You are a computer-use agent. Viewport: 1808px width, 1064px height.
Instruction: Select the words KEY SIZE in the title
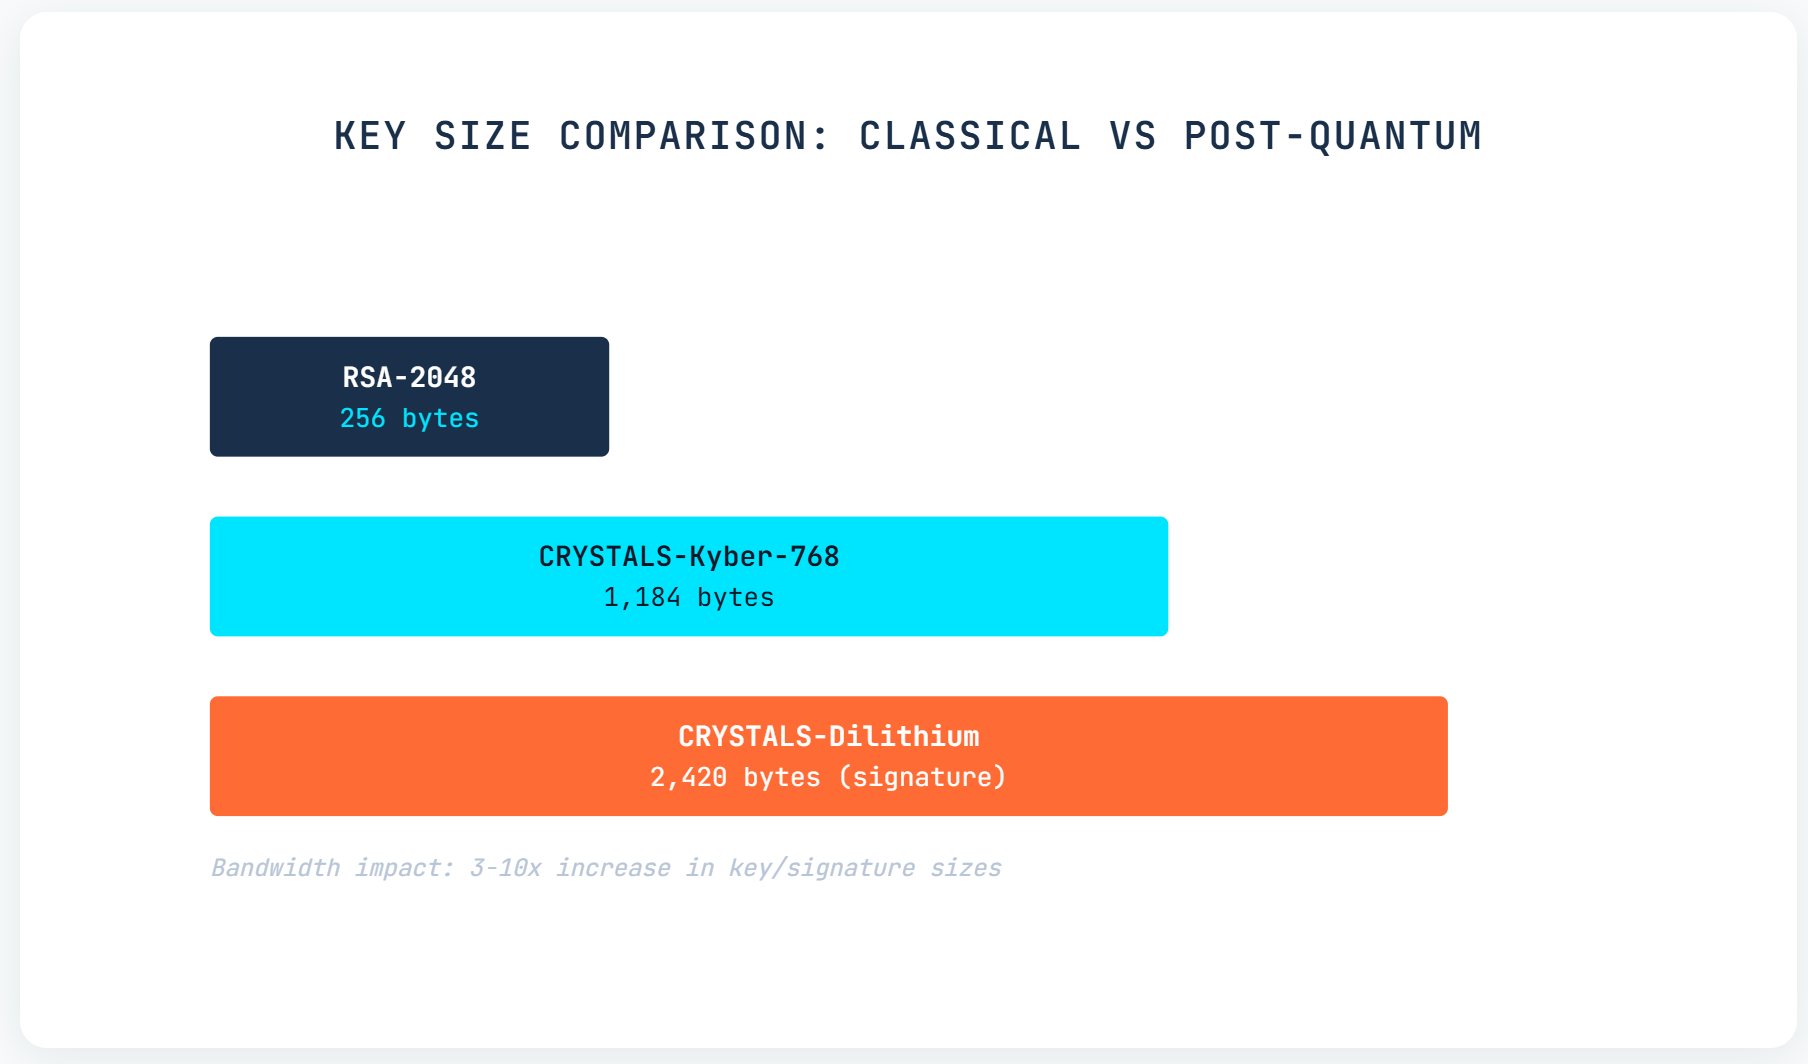click(x=432, y=136)
